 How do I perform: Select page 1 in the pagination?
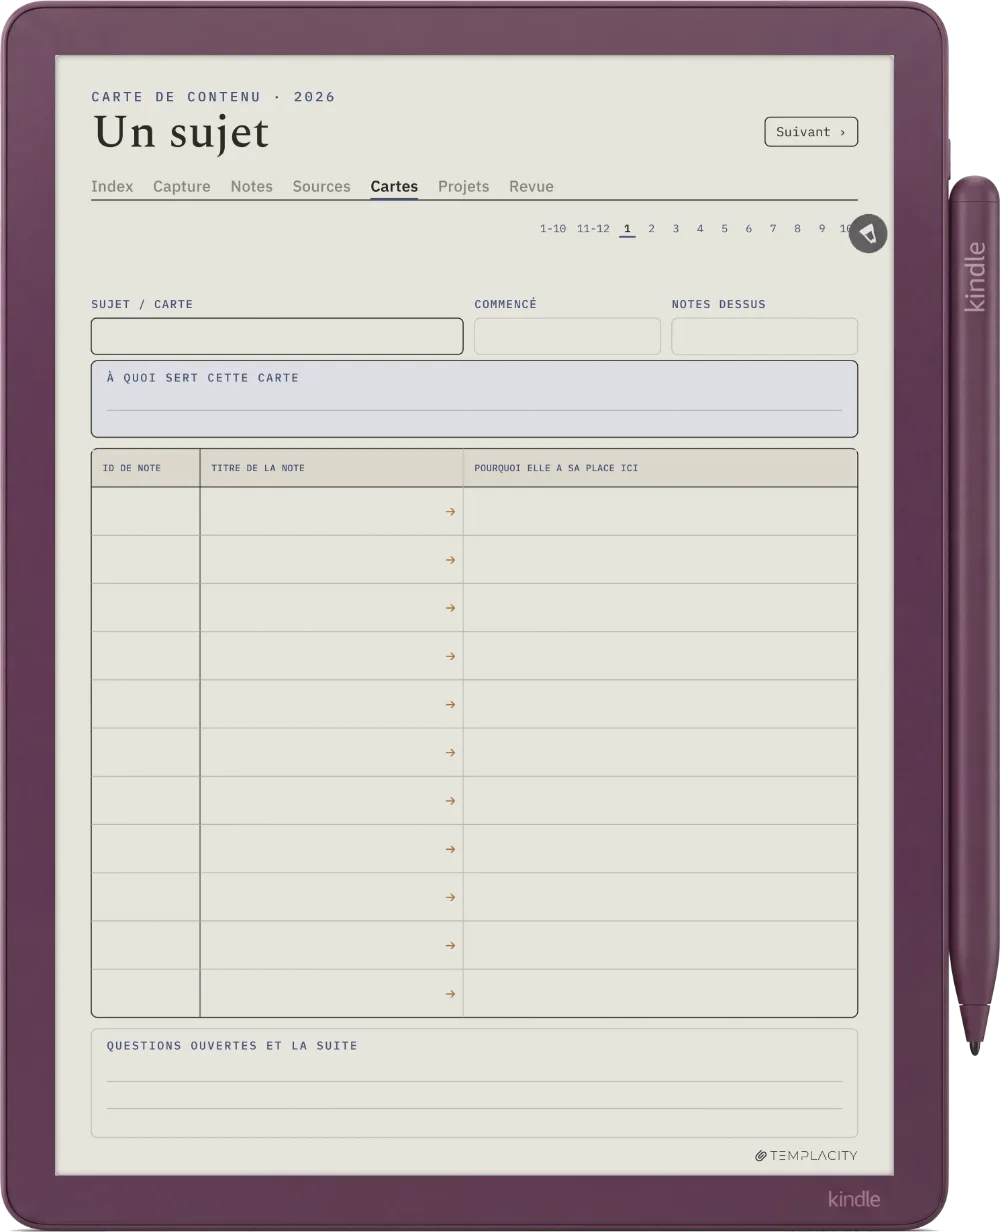click(627, 229)
